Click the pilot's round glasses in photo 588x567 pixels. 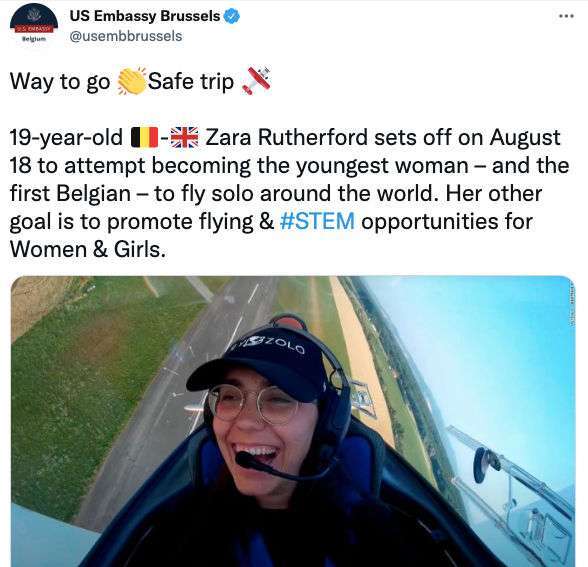tap(254, 404)
